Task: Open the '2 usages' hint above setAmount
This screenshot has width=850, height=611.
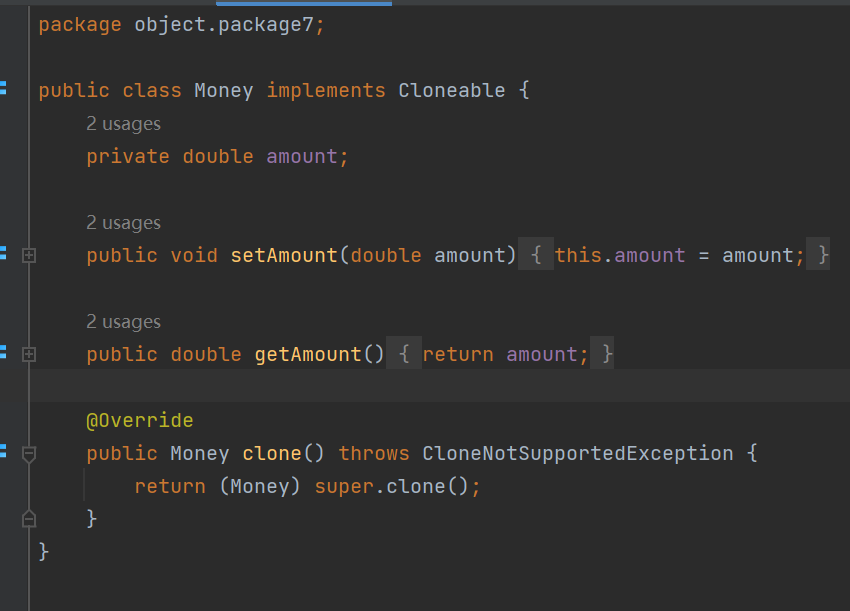Action: pos(124,223)
